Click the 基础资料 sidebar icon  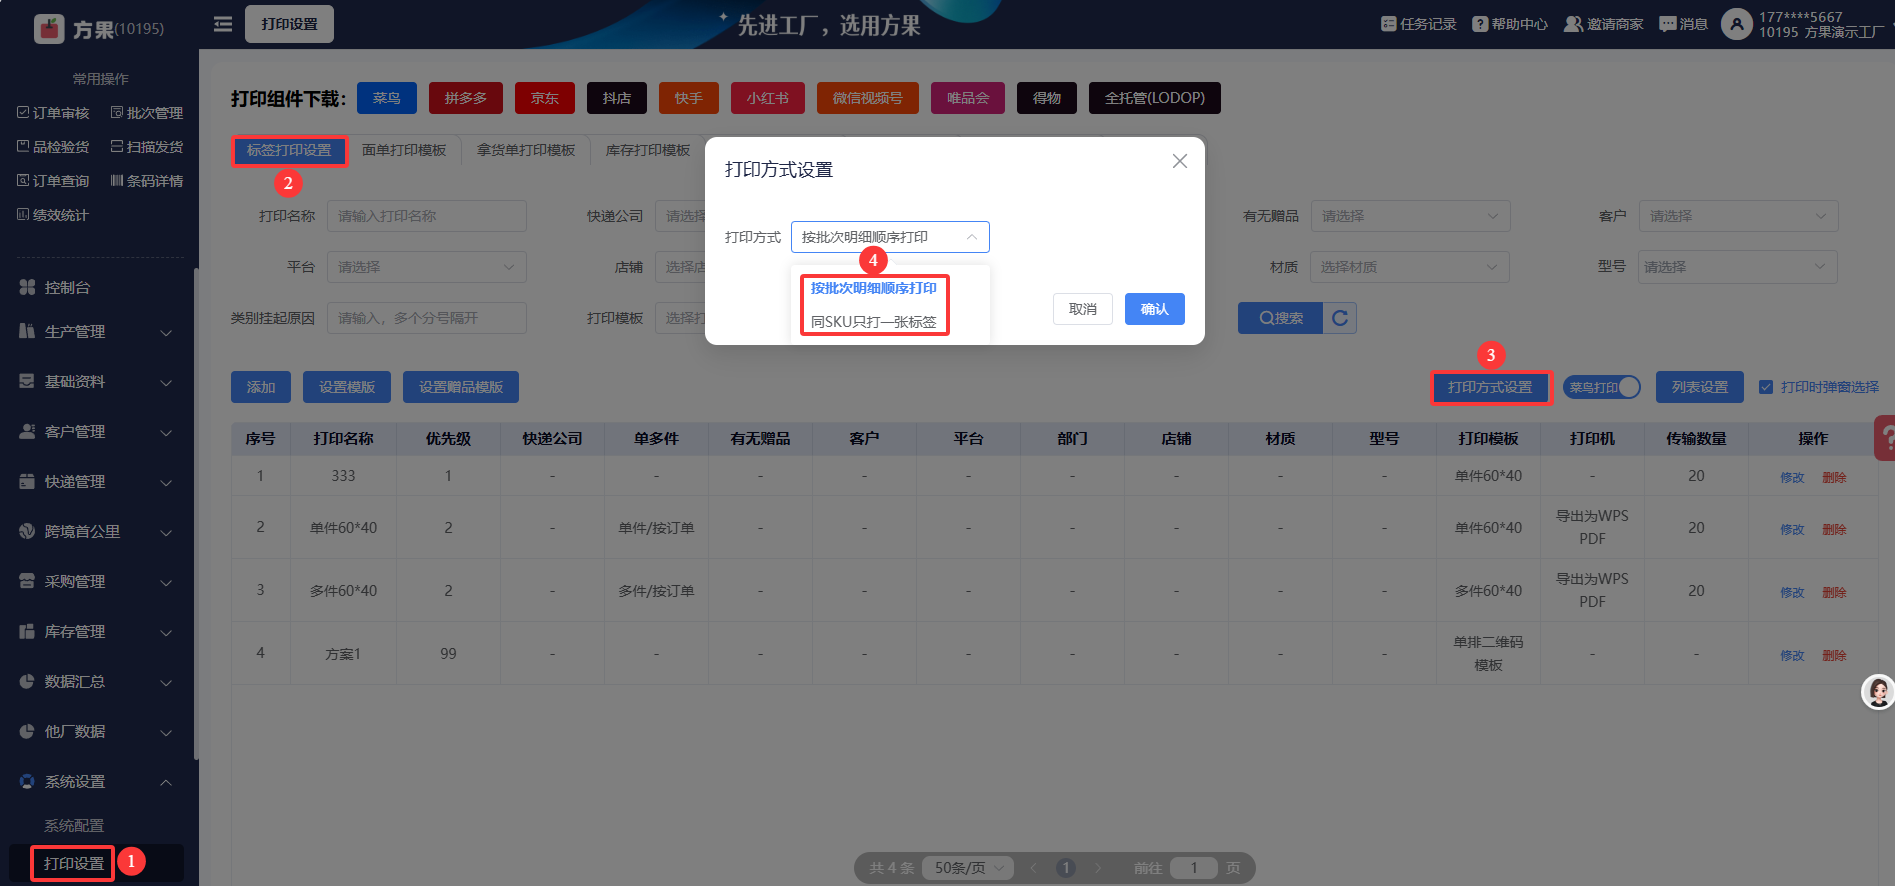[x=27, y=381]
